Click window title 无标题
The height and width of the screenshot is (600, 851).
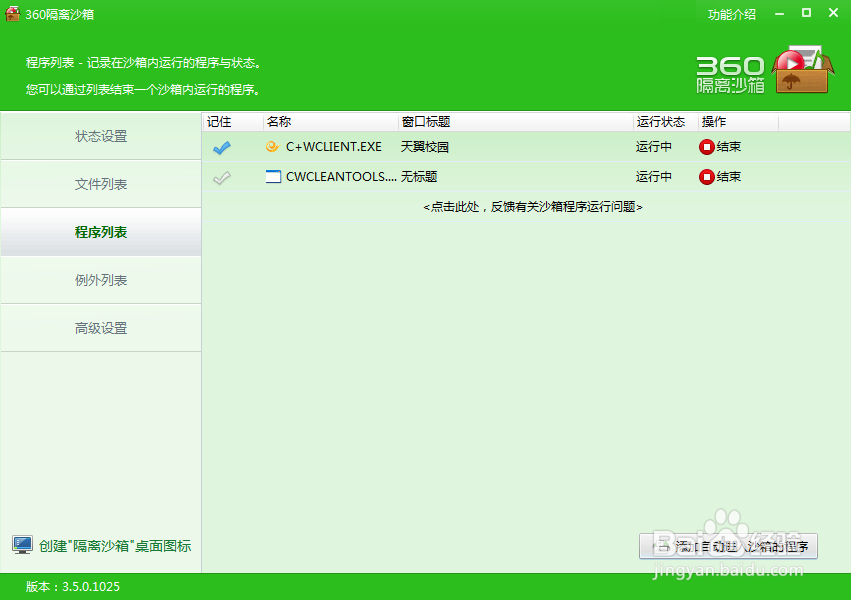[418, 177]
